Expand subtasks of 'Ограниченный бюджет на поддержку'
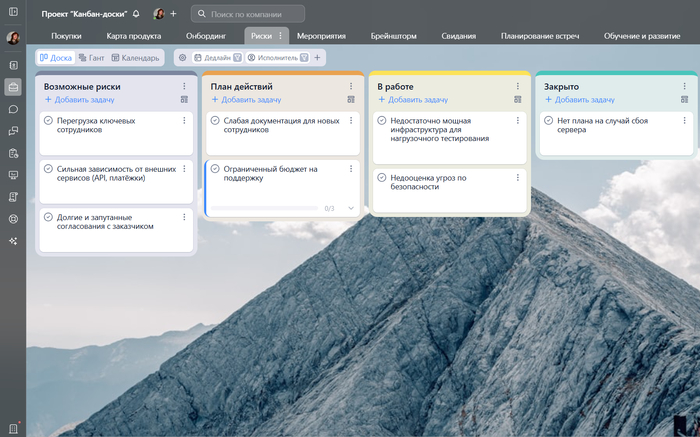 (351, 208)
